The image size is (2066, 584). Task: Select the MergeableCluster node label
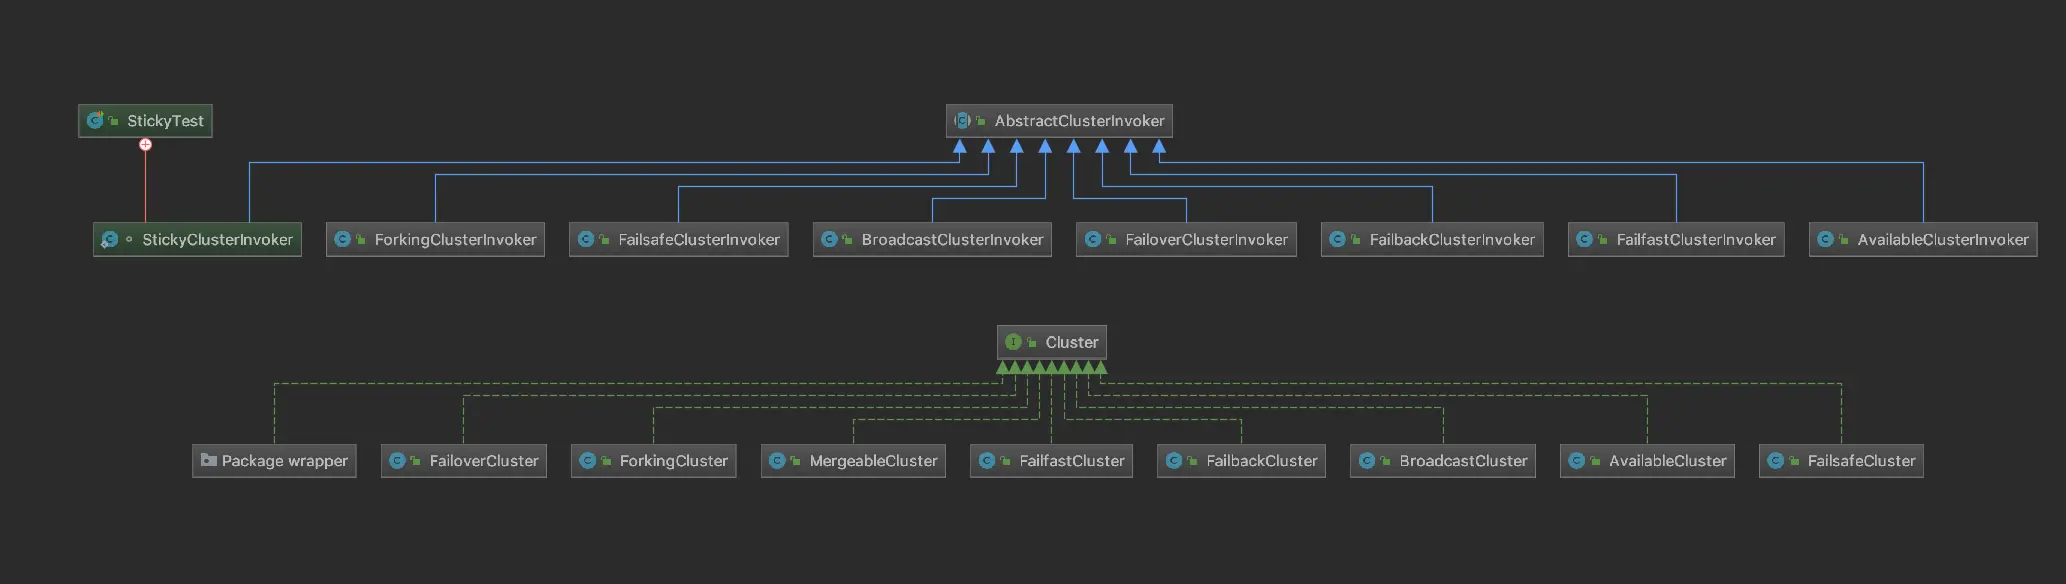873,461
